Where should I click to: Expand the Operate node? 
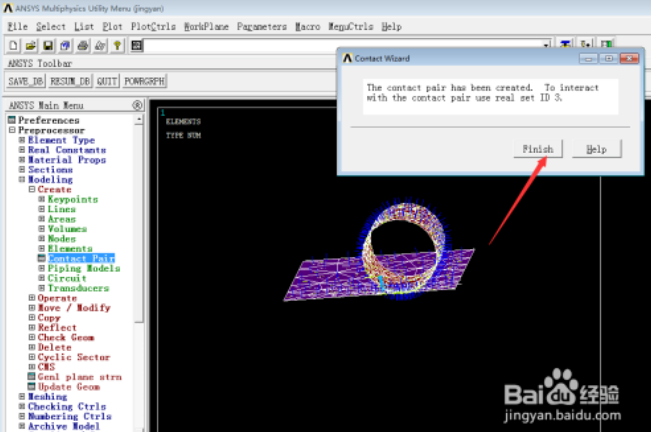32,298
